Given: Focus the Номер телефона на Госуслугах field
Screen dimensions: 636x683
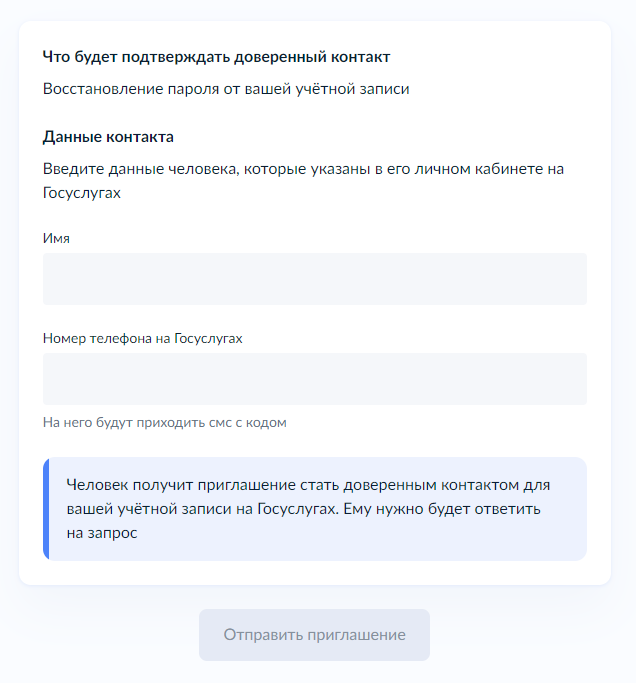Looking at the screenshot, I should coord(314,379).
